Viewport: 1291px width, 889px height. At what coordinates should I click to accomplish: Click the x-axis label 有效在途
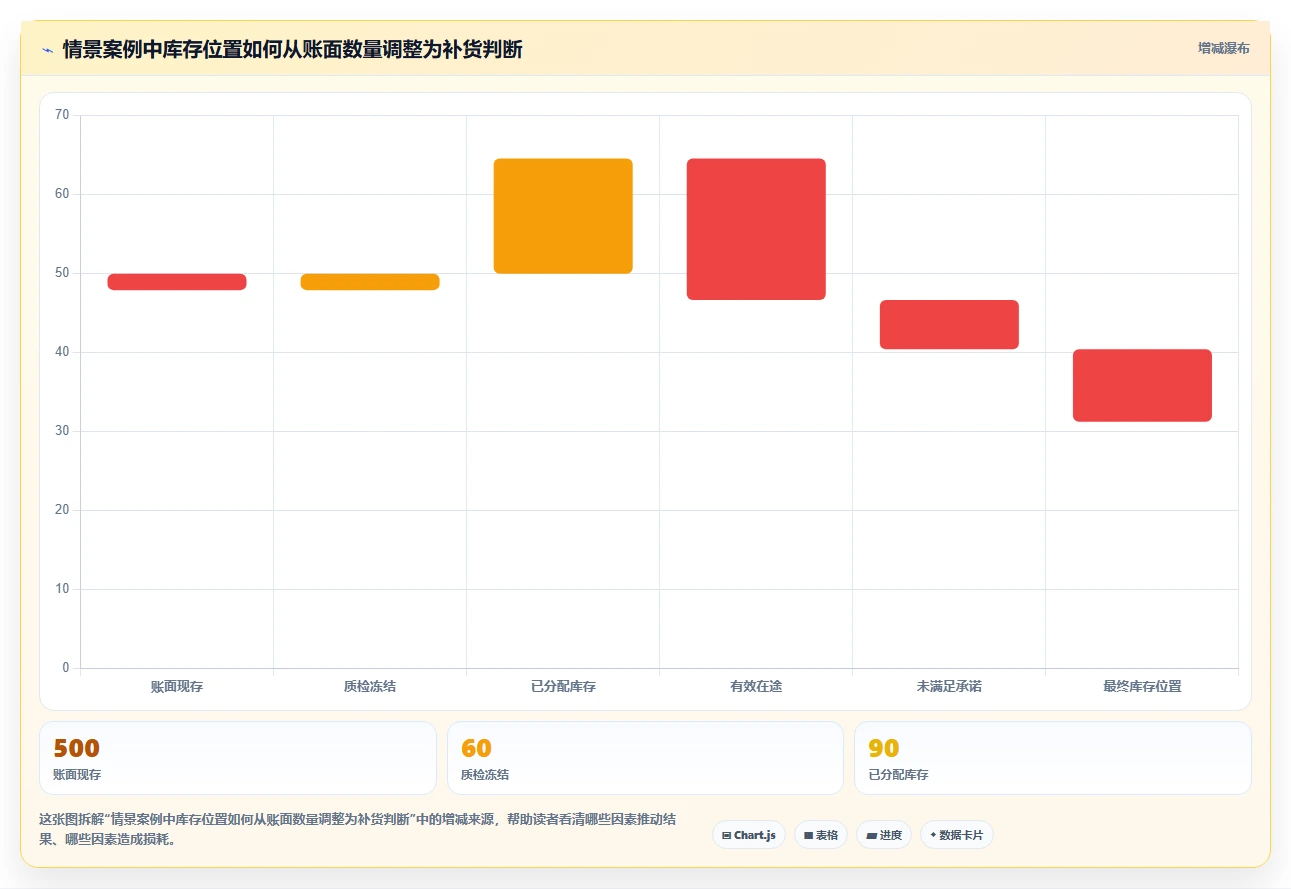756,687
